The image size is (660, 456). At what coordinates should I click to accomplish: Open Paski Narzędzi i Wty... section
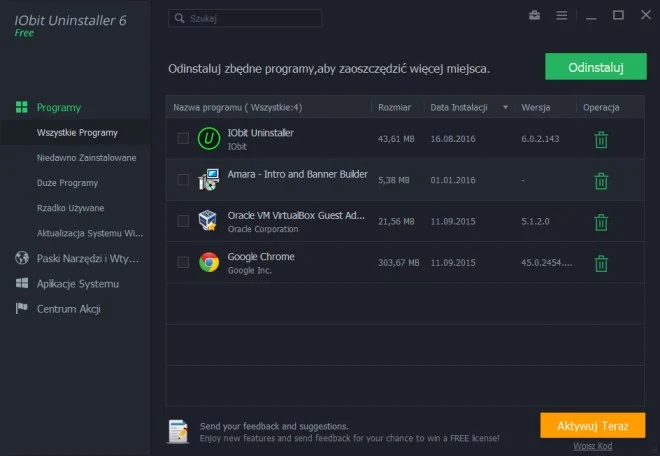pyautogui.click(x=88, y=259)
